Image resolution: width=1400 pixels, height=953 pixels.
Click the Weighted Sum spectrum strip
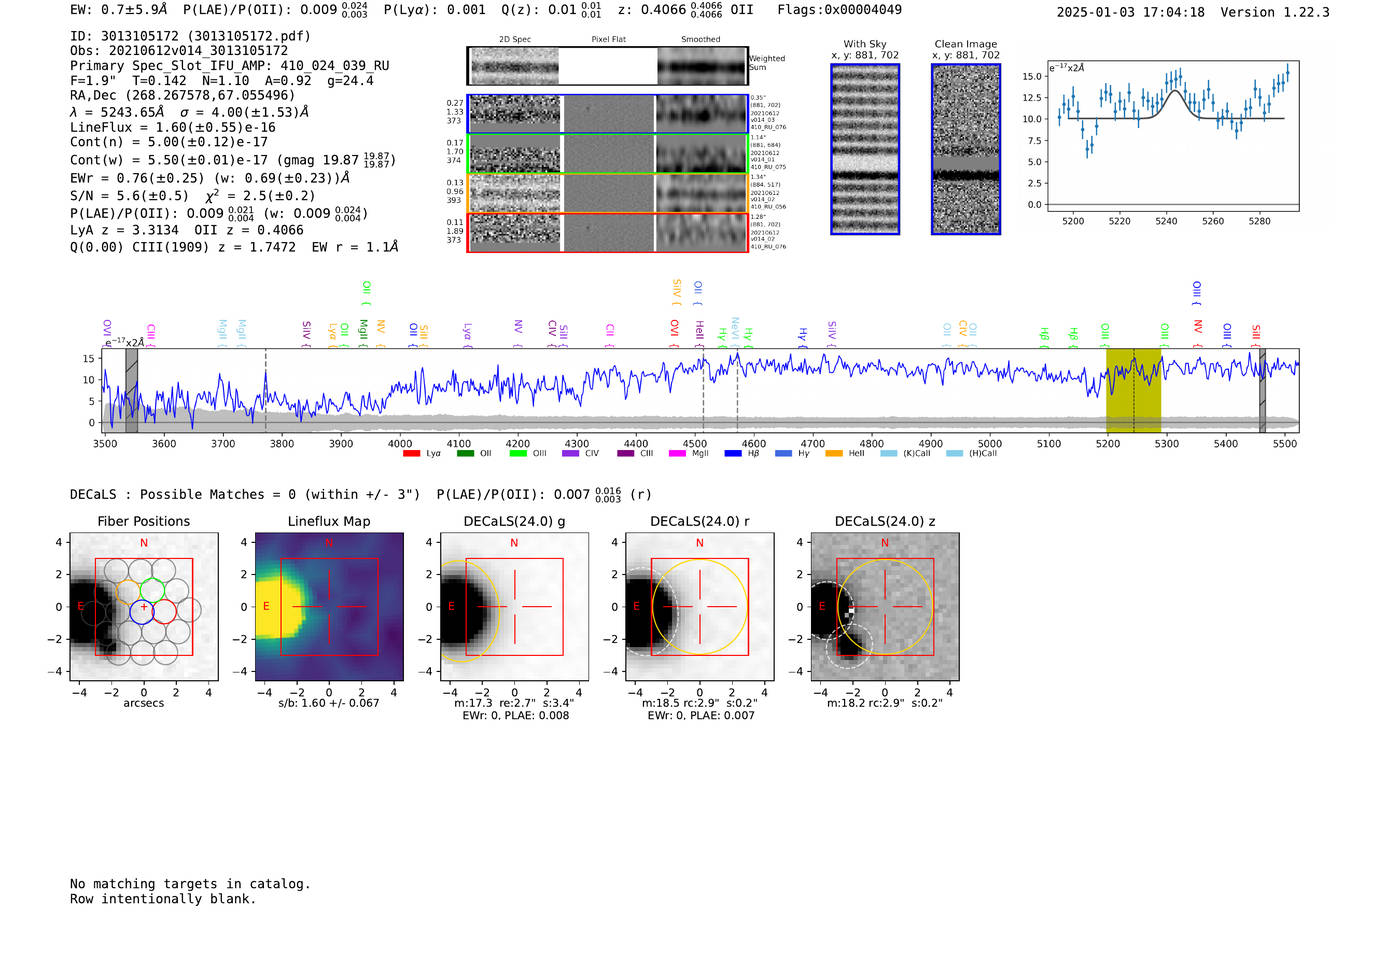pyautogui.click(x=608, y=66)
